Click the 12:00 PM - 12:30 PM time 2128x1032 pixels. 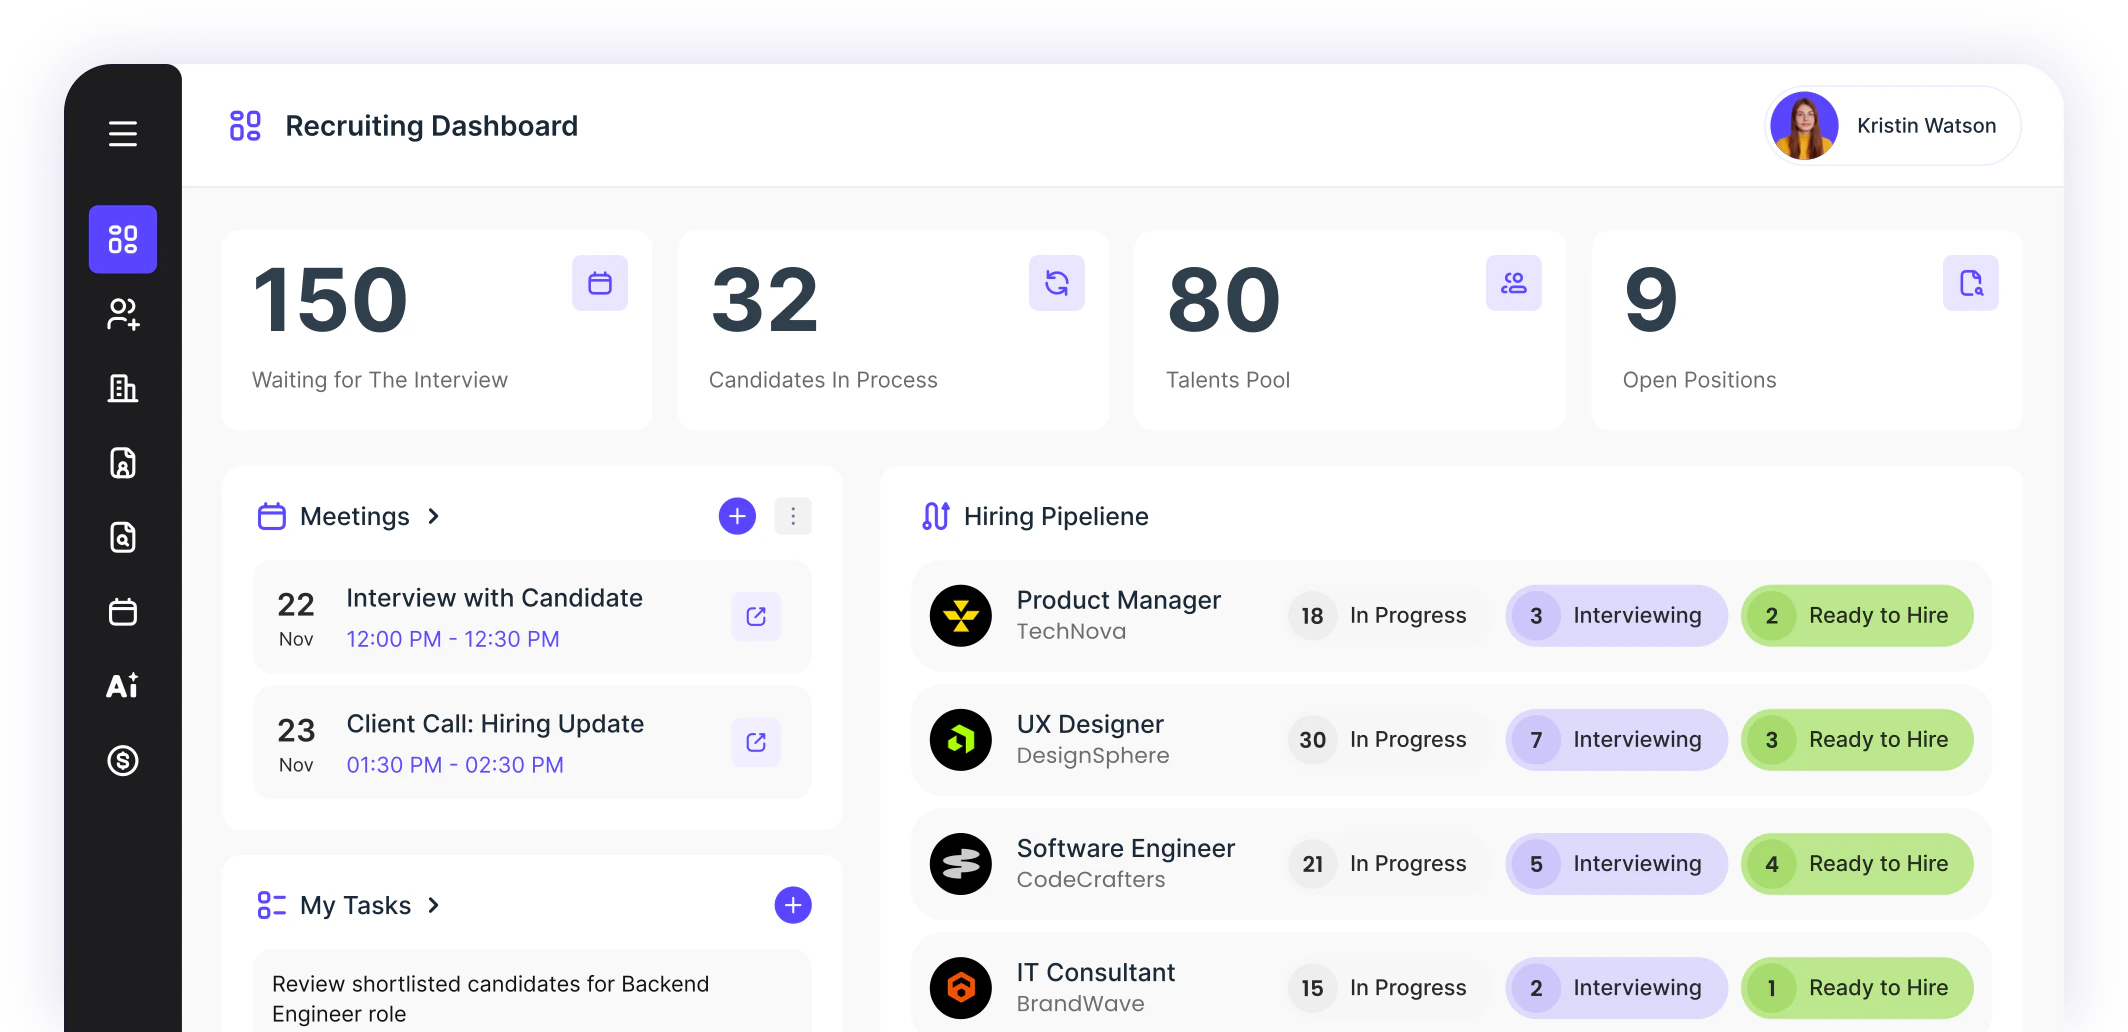coord(453,639)
